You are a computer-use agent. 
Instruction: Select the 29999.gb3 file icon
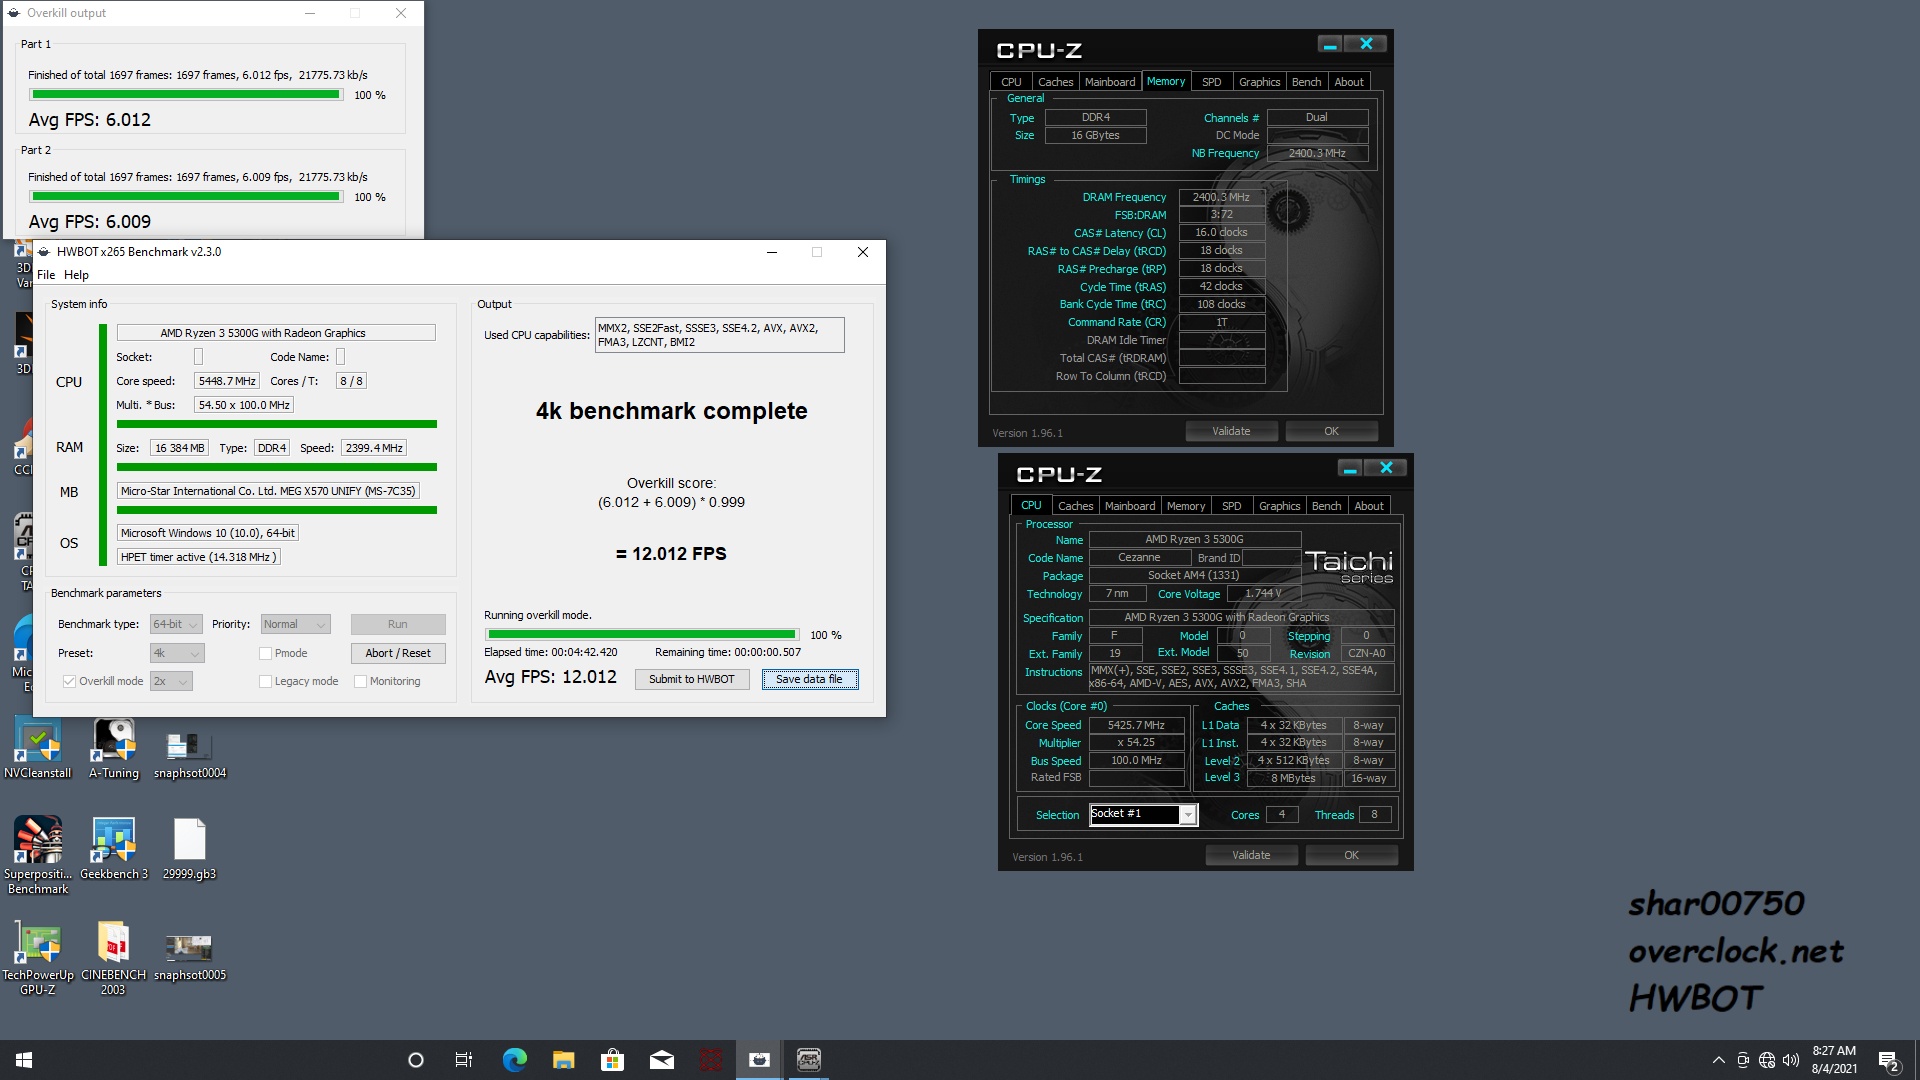pos(189,848)
